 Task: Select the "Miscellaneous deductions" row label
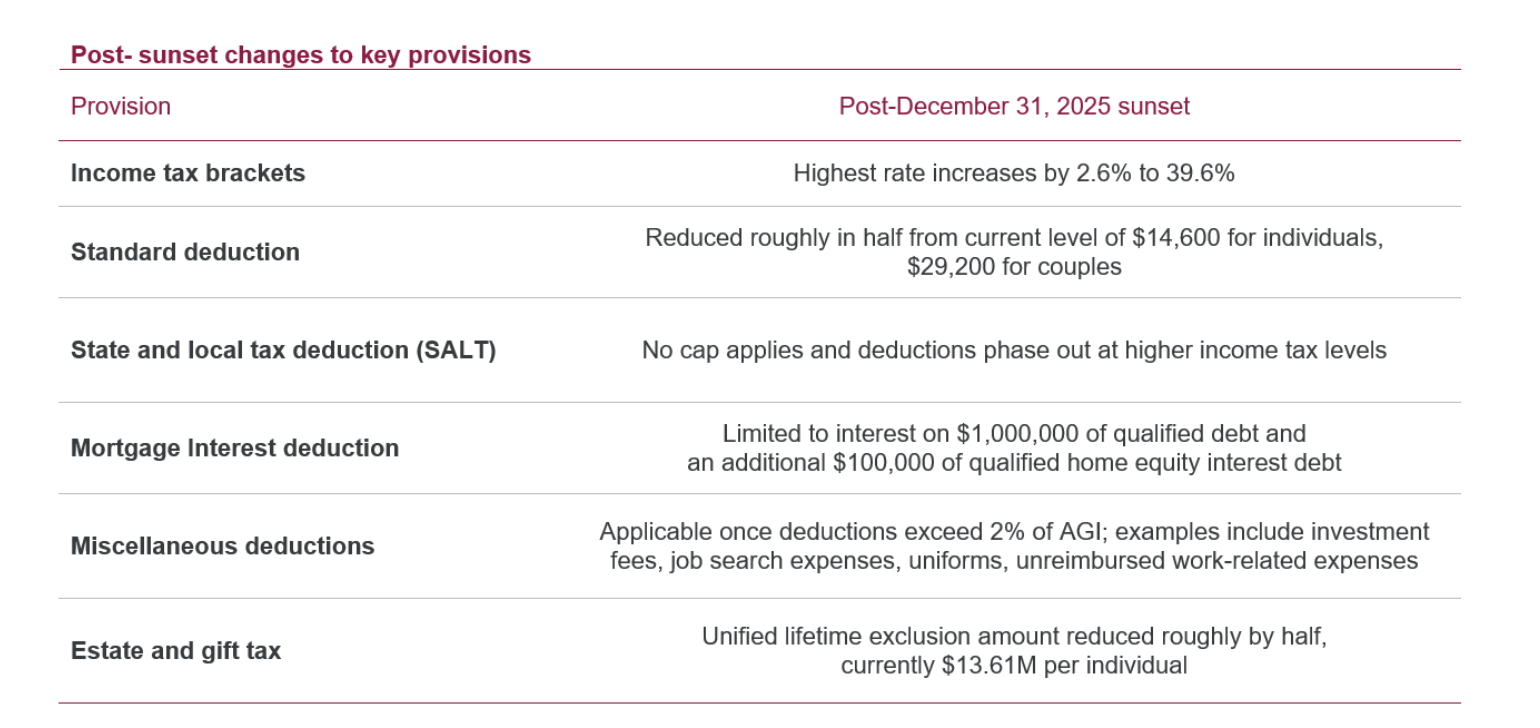tap(223, 546)
